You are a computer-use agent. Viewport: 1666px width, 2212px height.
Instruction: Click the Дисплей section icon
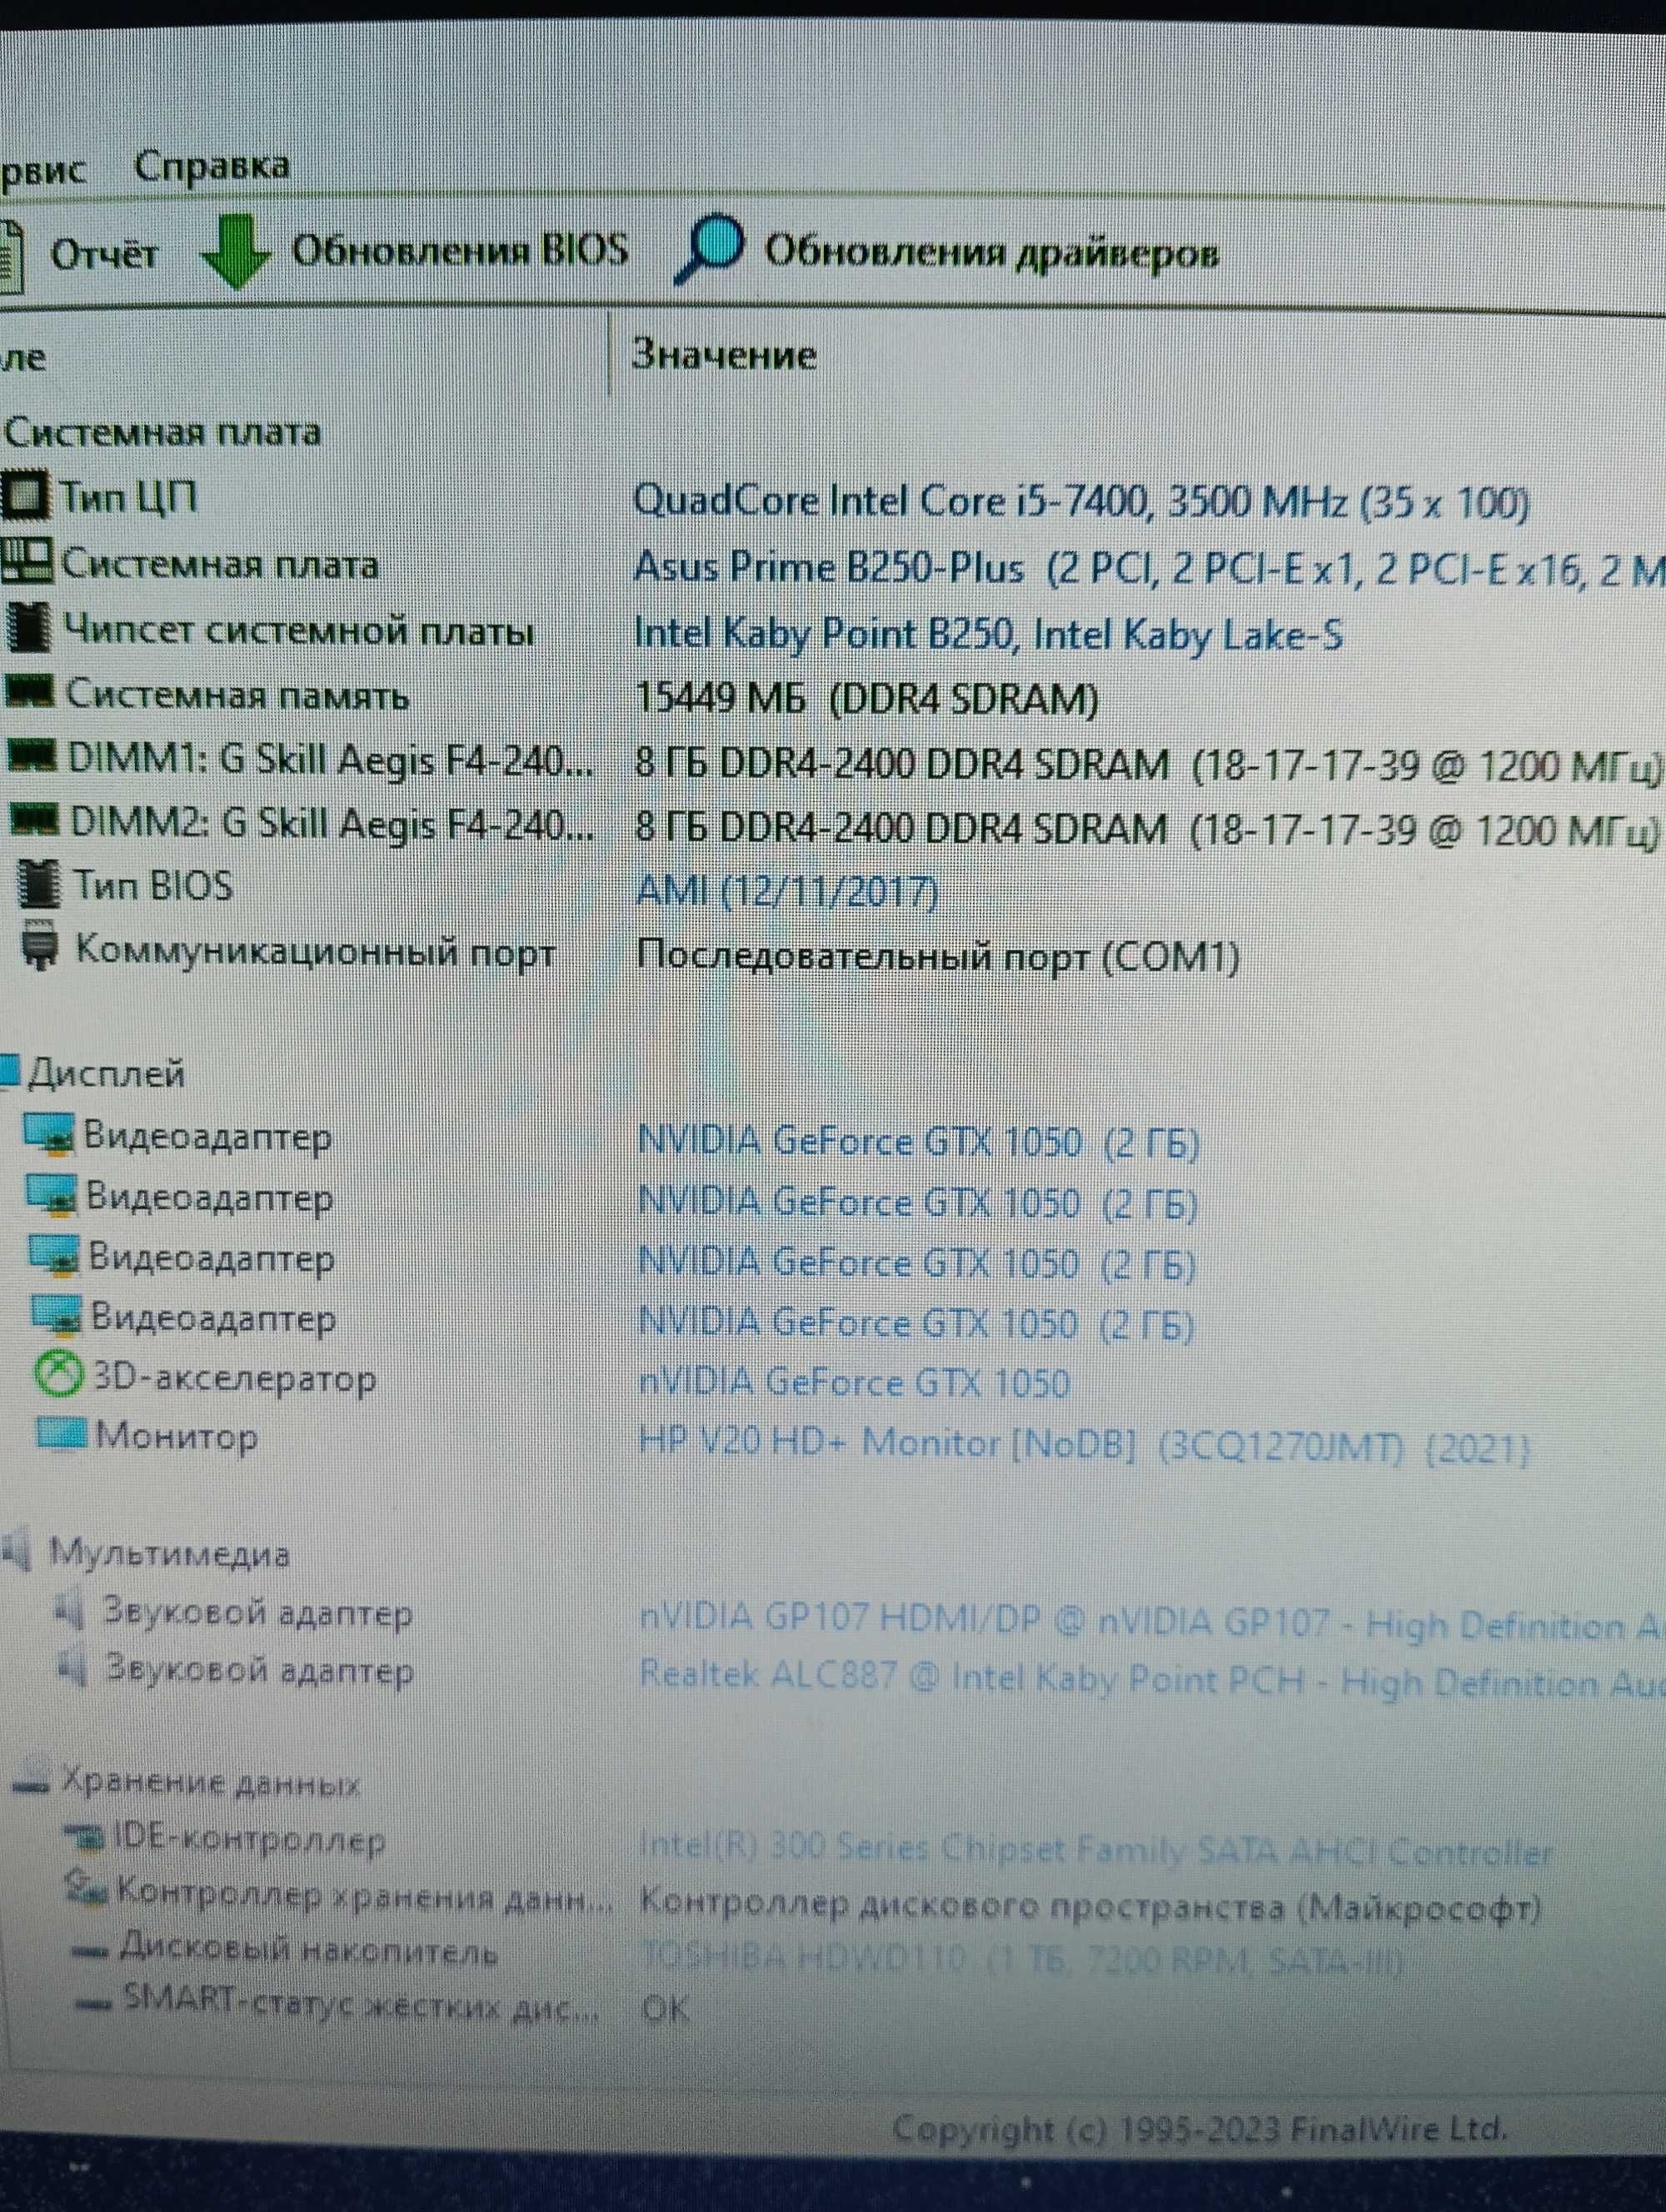pyautogui.click(x=9, y=1070)
